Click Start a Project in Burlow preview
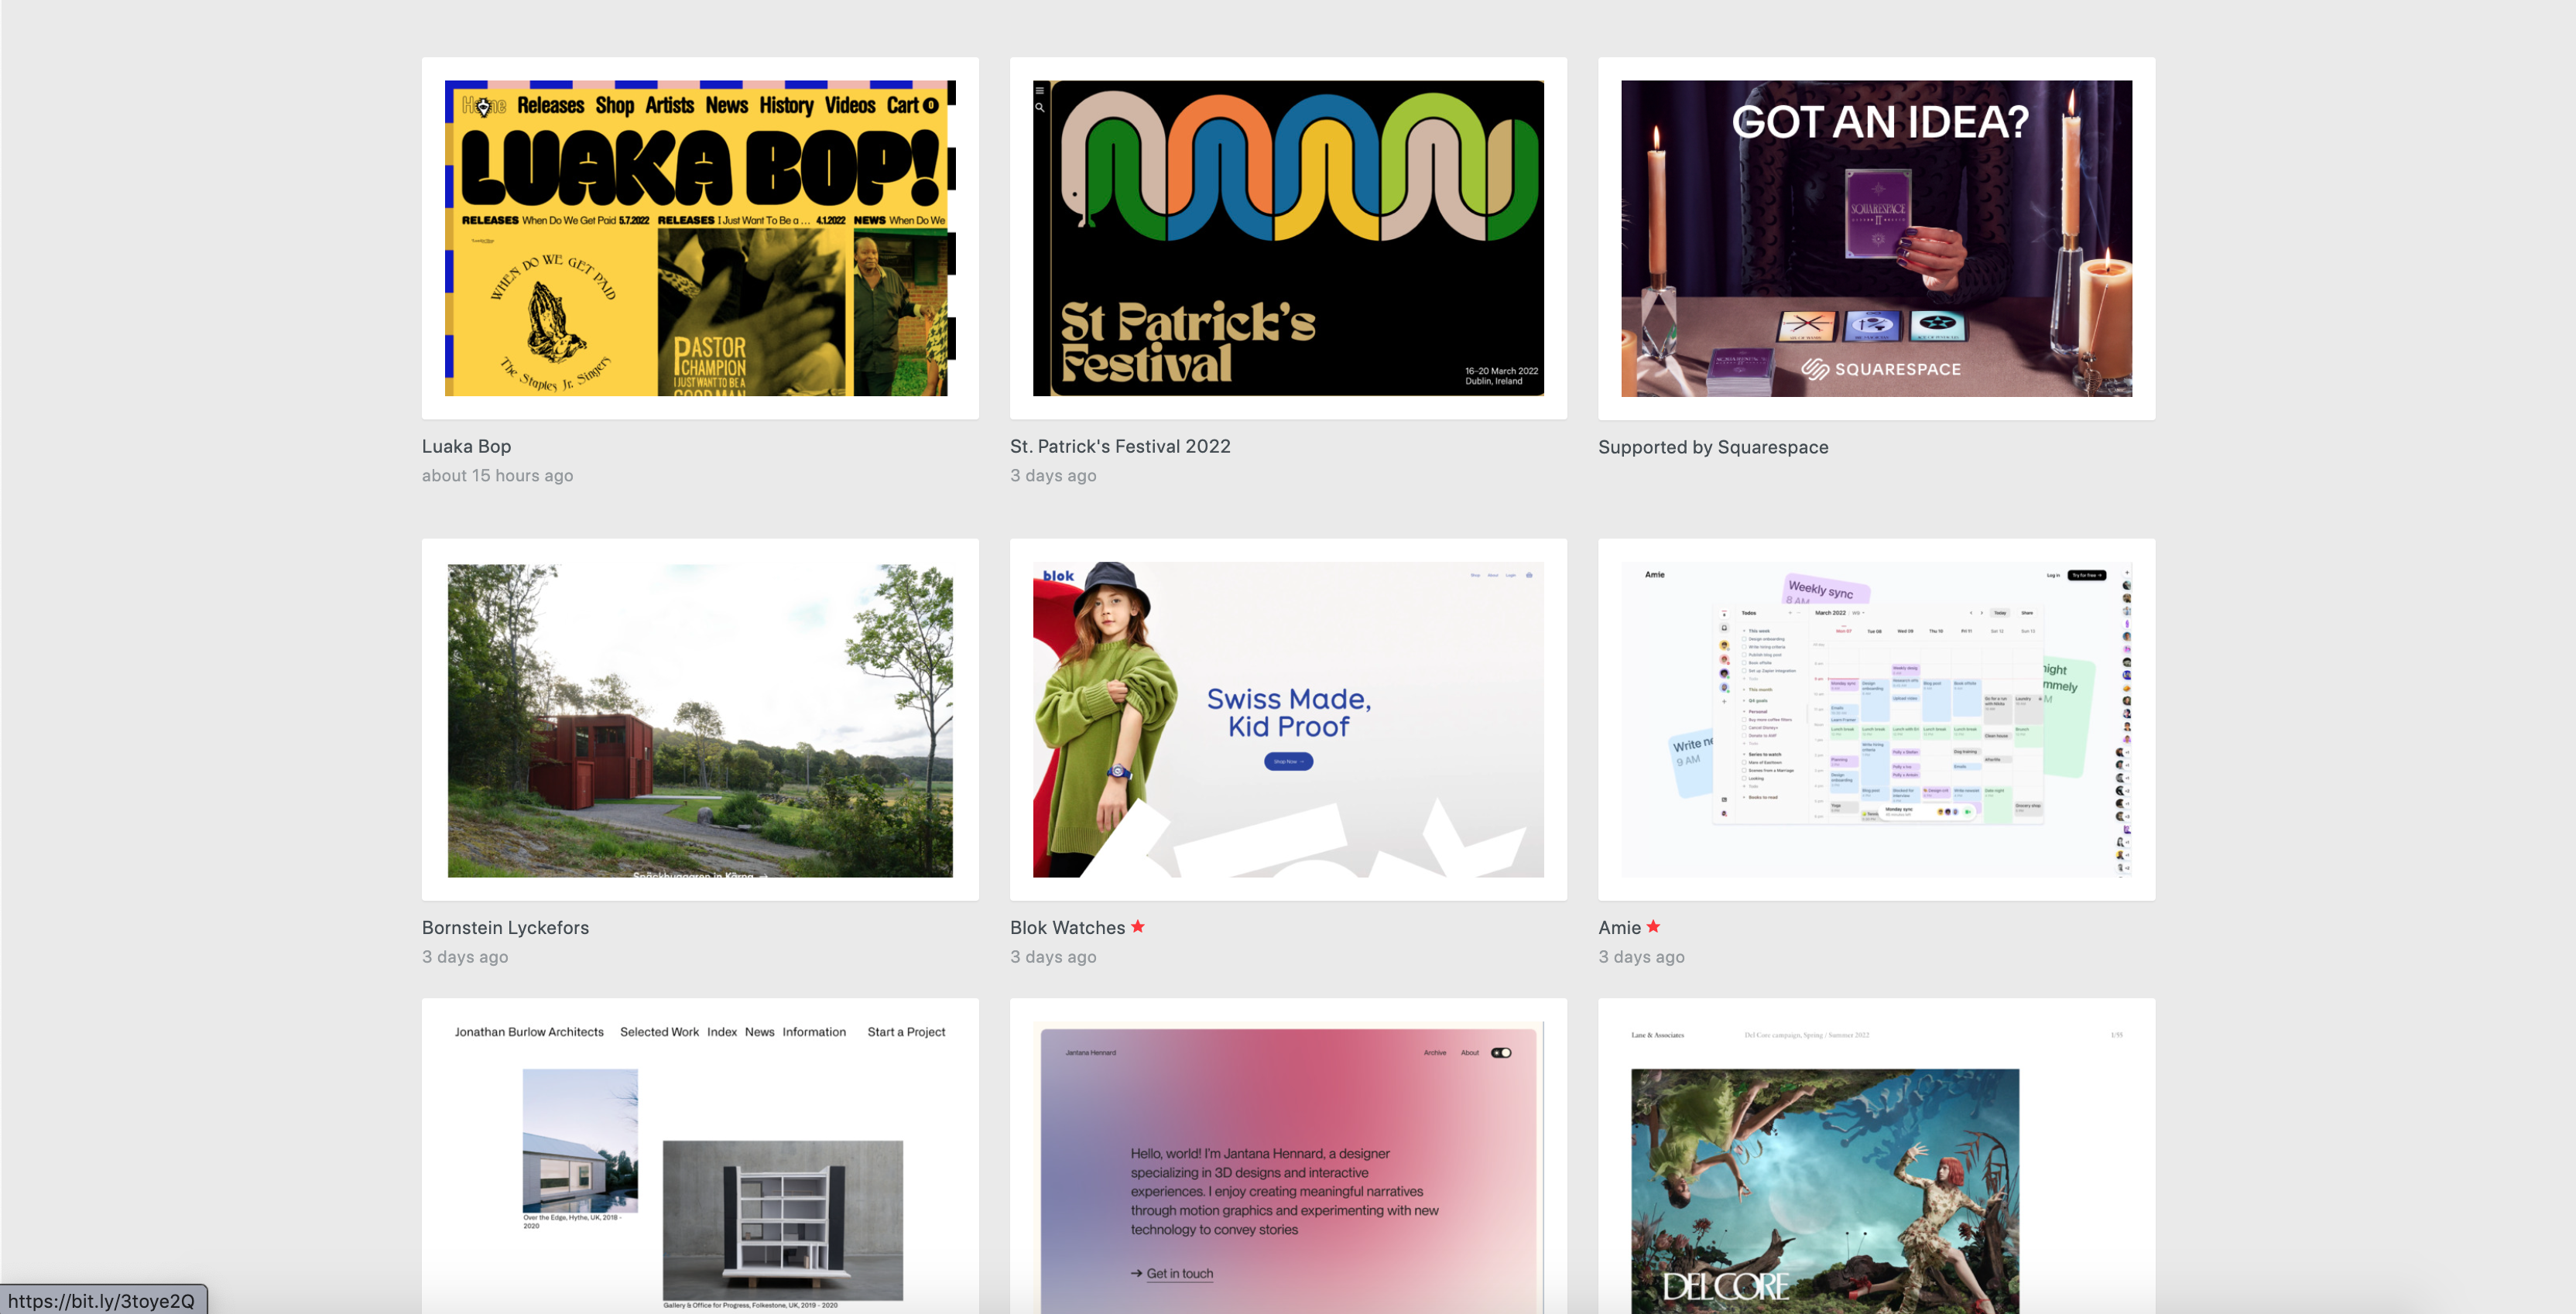Screen dimensions: 2576x1314 pyautogui.click(x=906, y=1031)
